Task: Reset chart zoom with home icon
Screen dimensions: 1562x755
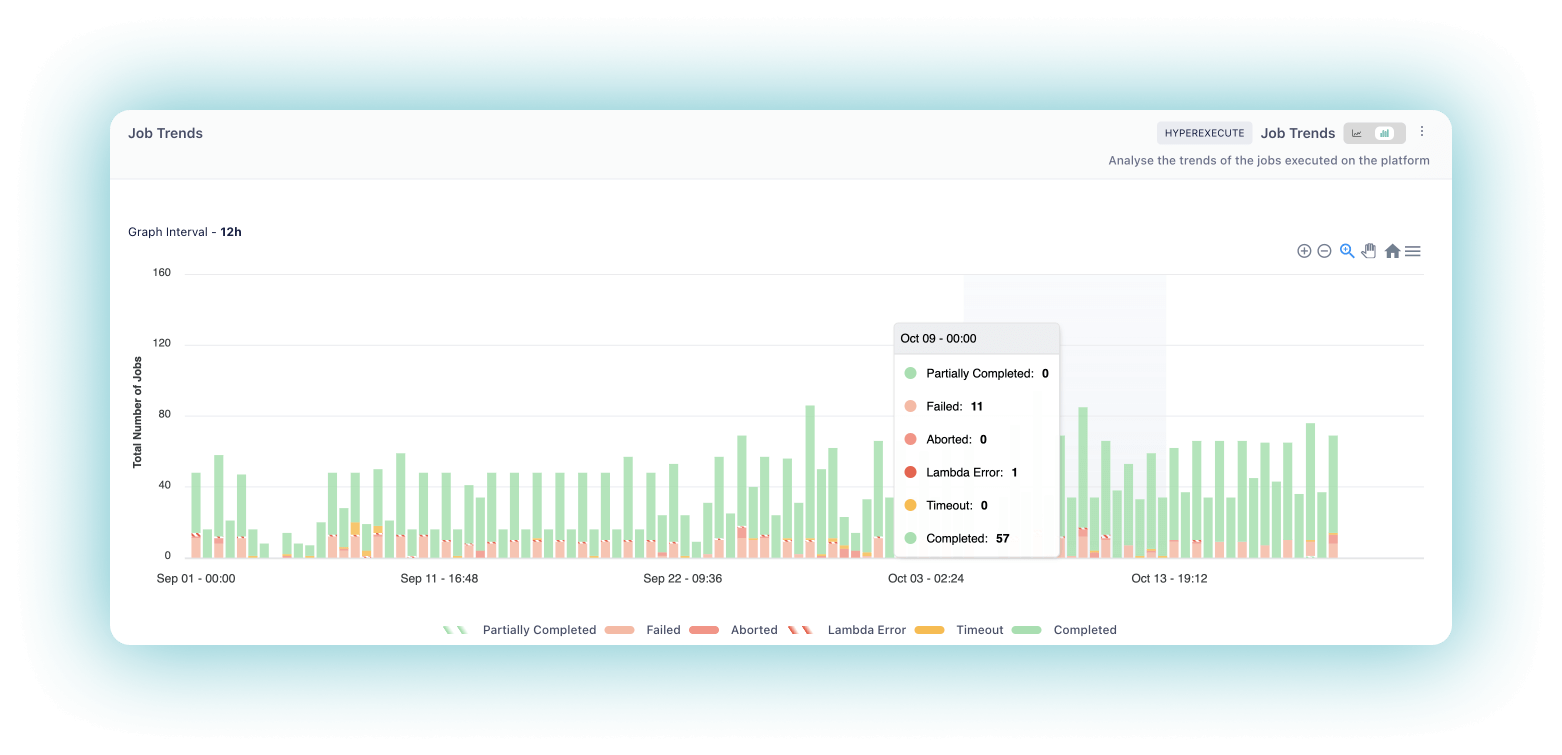Action: tap(1392, 251)
